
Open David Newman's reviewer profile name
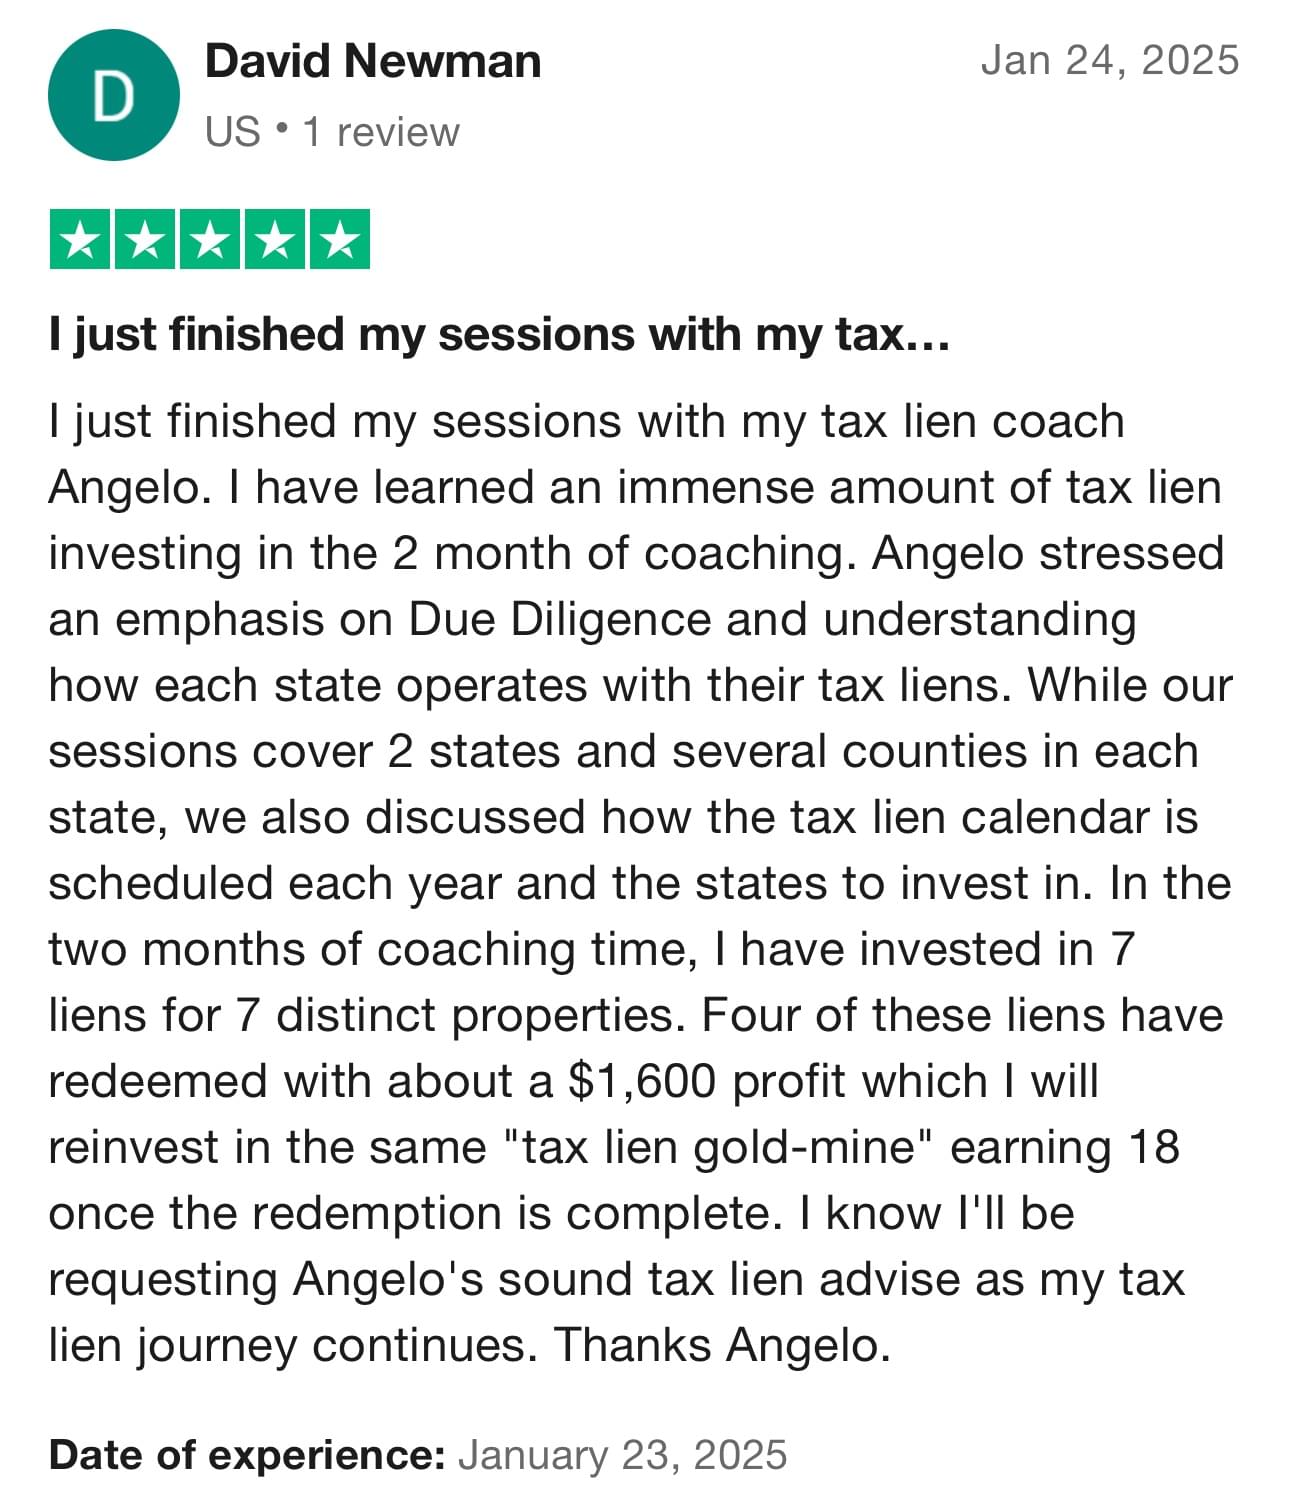[372, 61]
